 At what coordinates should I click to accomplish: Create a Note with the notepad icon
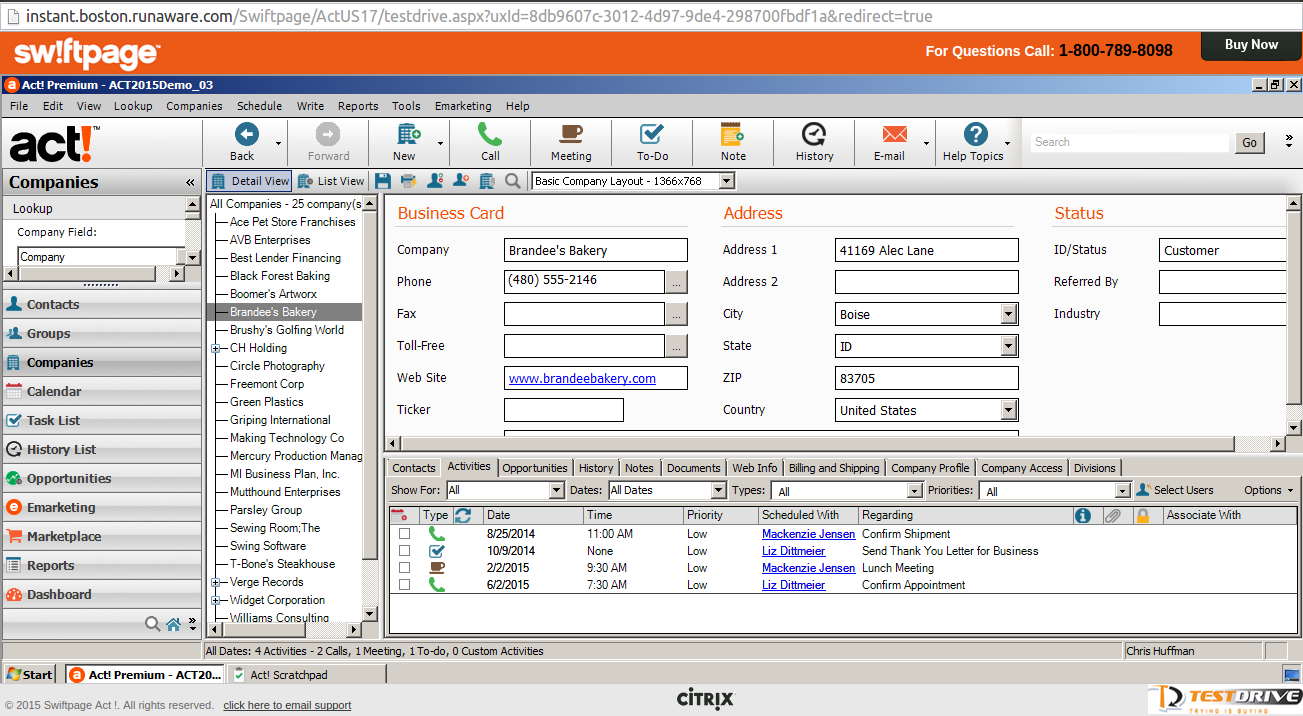click(x=733, y=135)
